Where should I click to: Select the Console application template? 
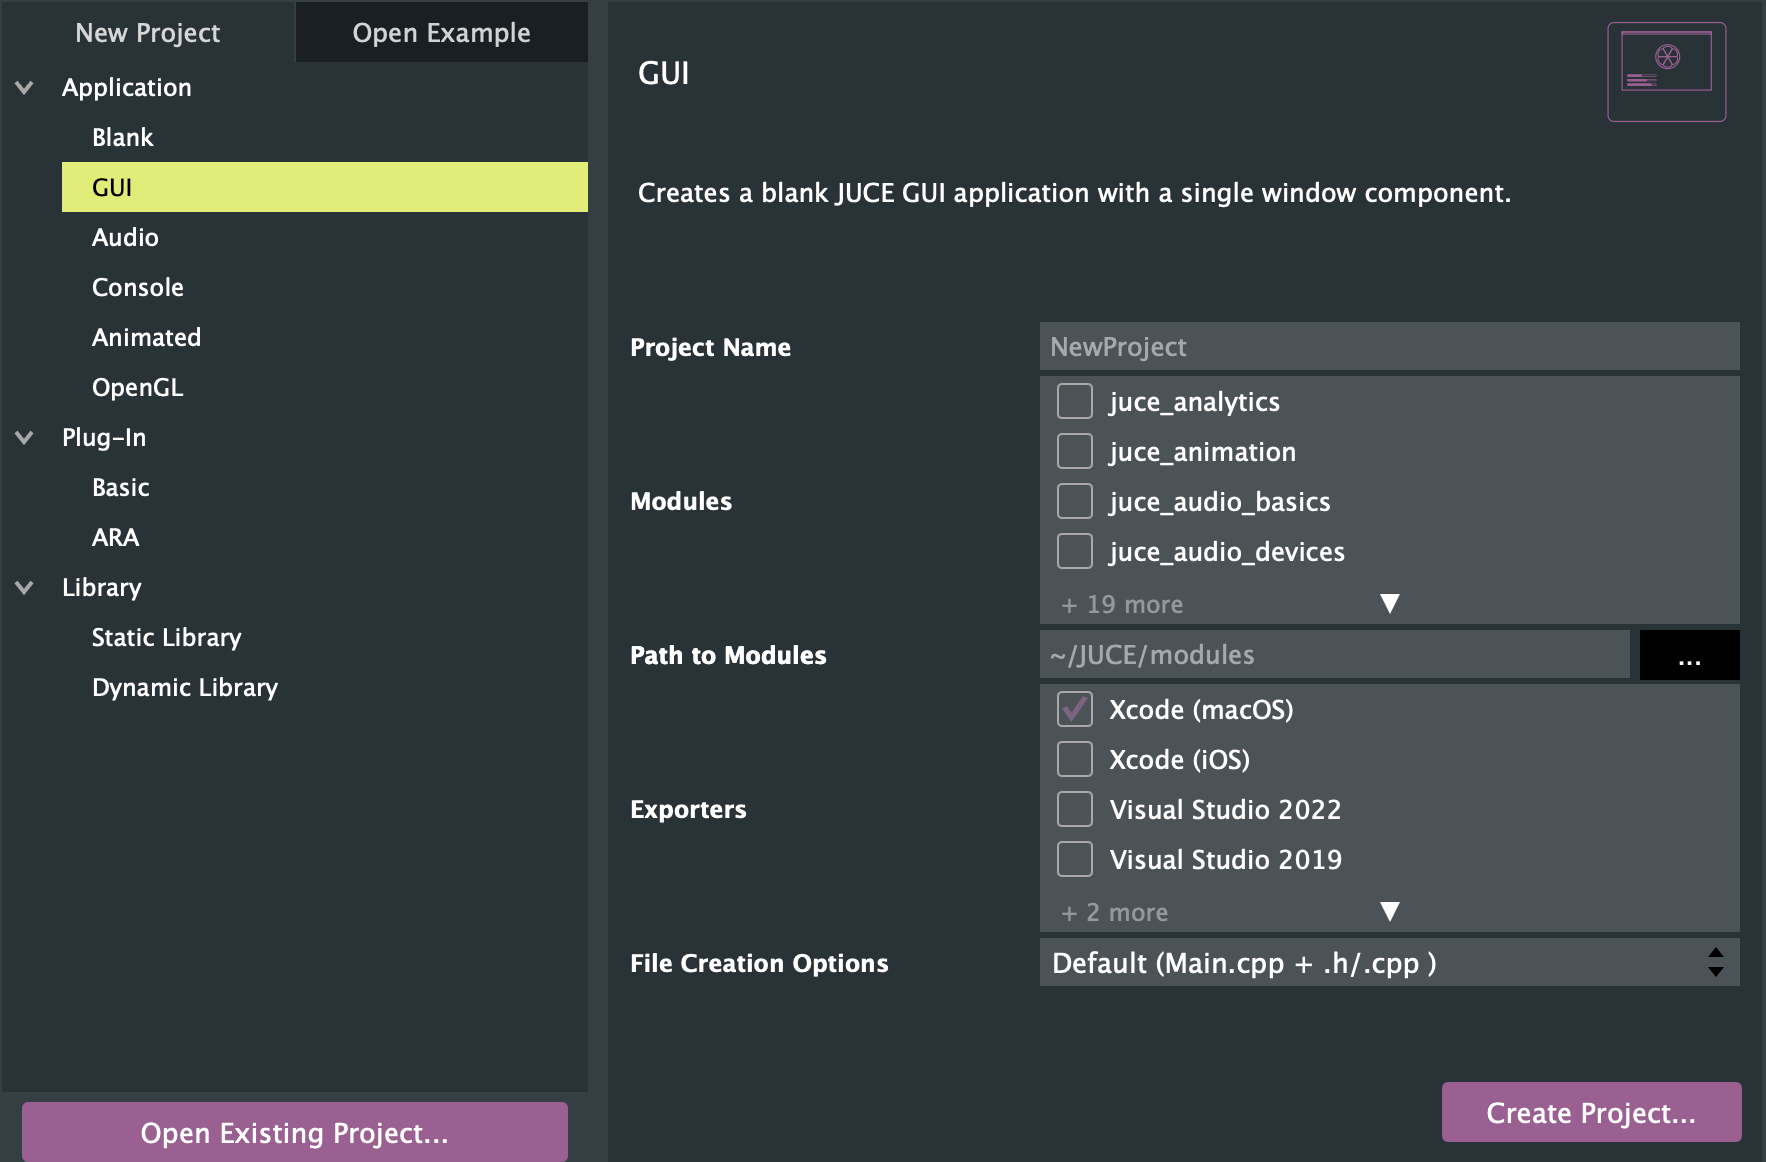[x=325, y=287]
